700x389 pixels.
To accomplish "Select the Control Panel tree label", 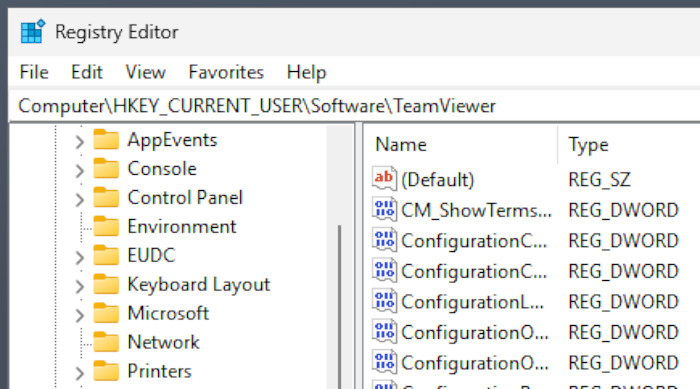I will click(x=185, y=197).
